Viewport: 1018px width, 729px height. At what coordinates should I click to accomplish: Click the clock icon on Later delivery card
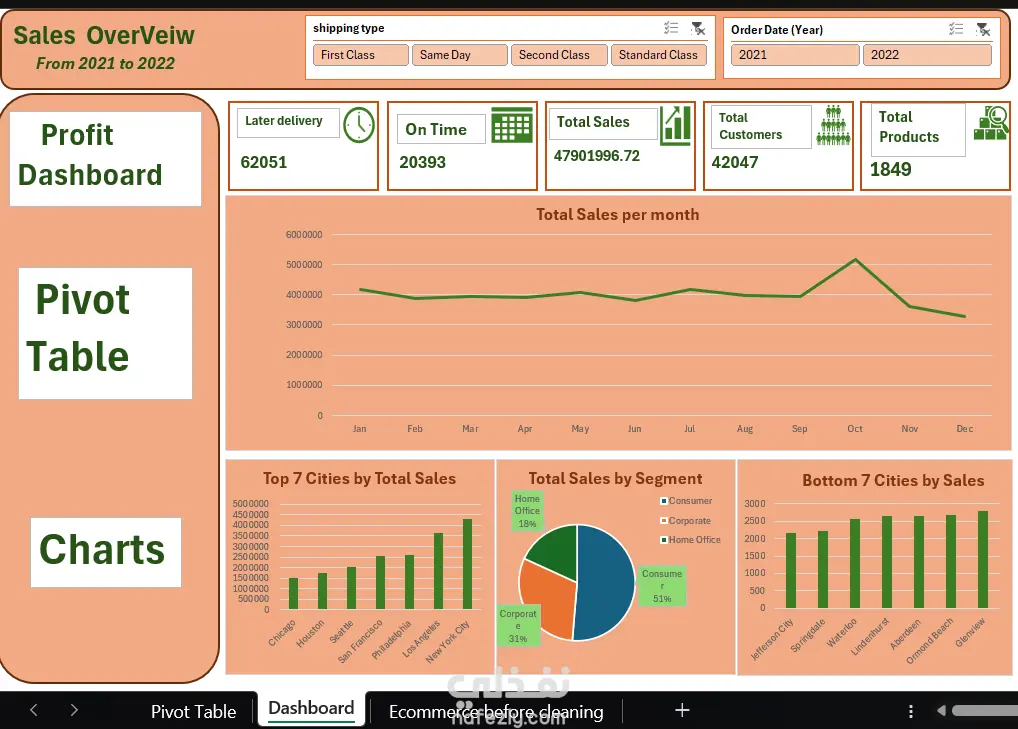pyautogui.click(x=358, y=125)
